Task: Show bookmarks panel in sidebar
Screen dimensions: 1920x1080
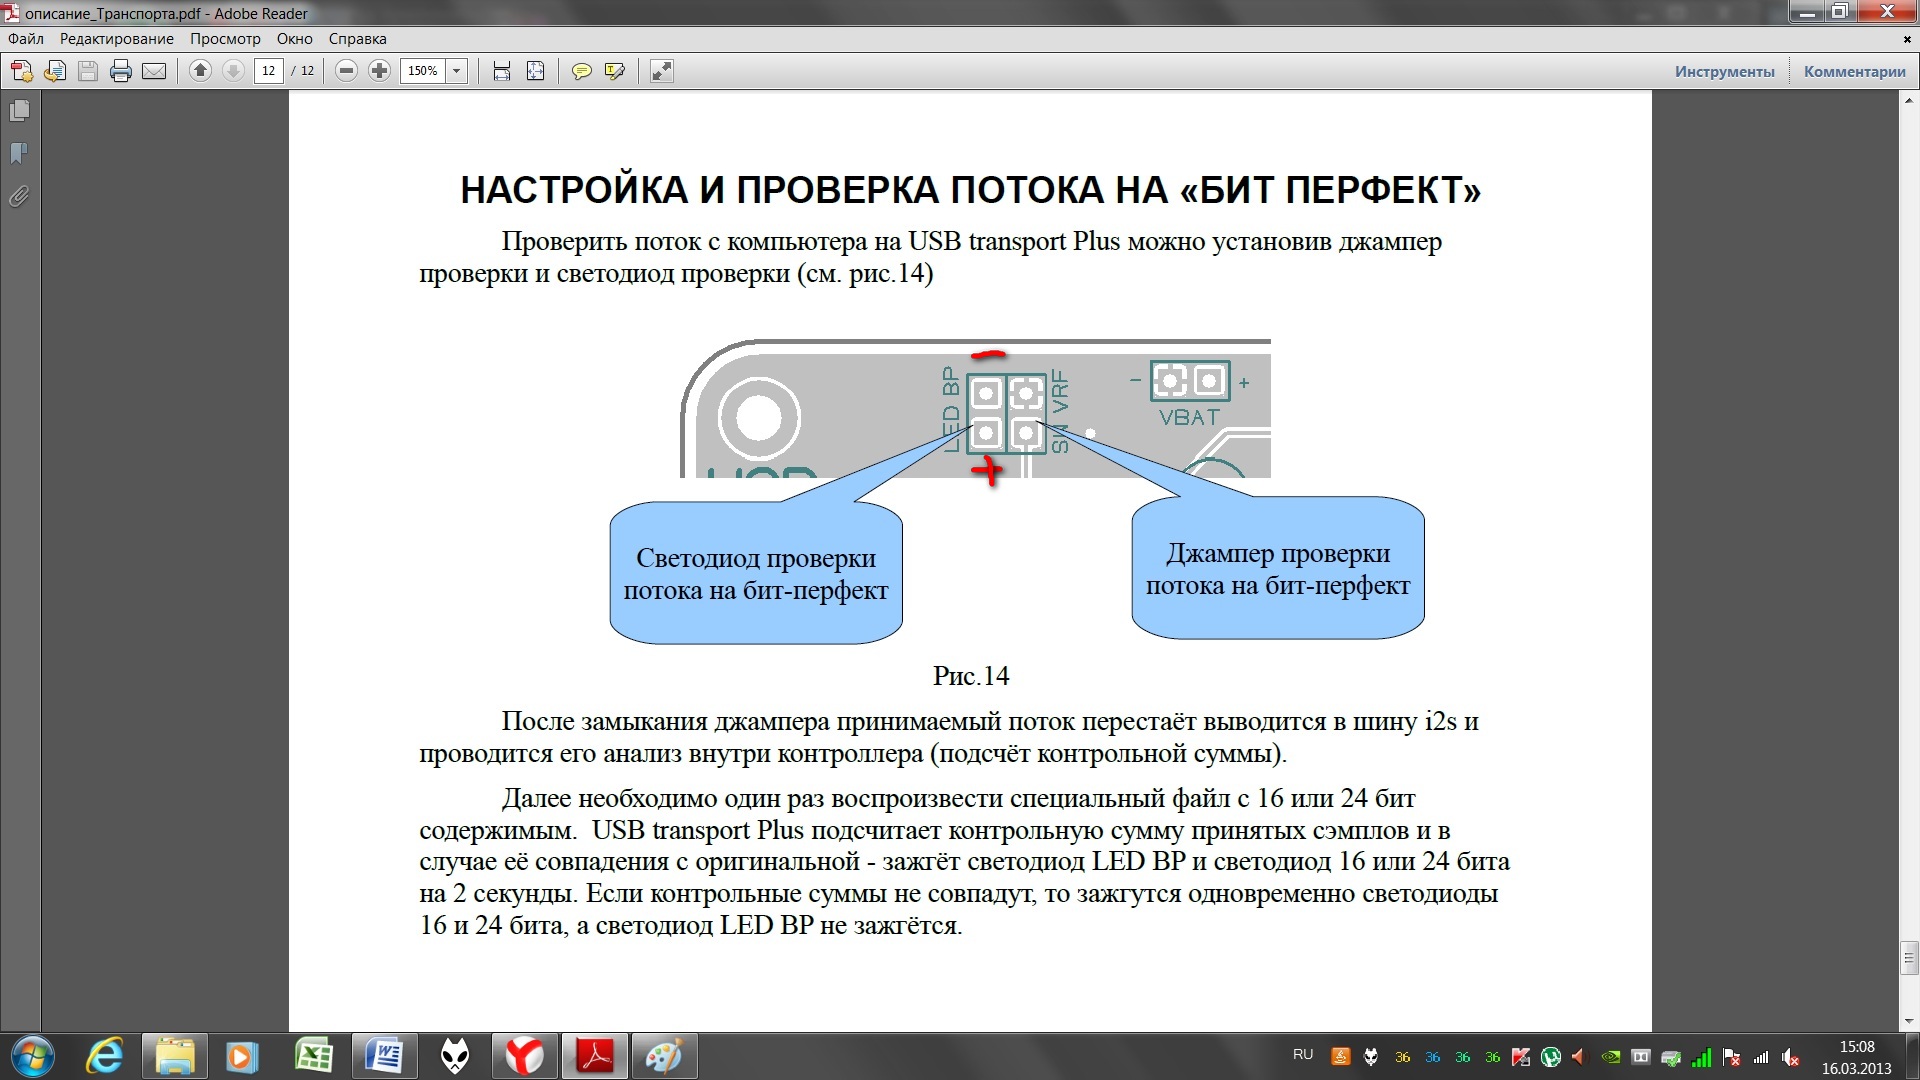Action: [19, 153]
